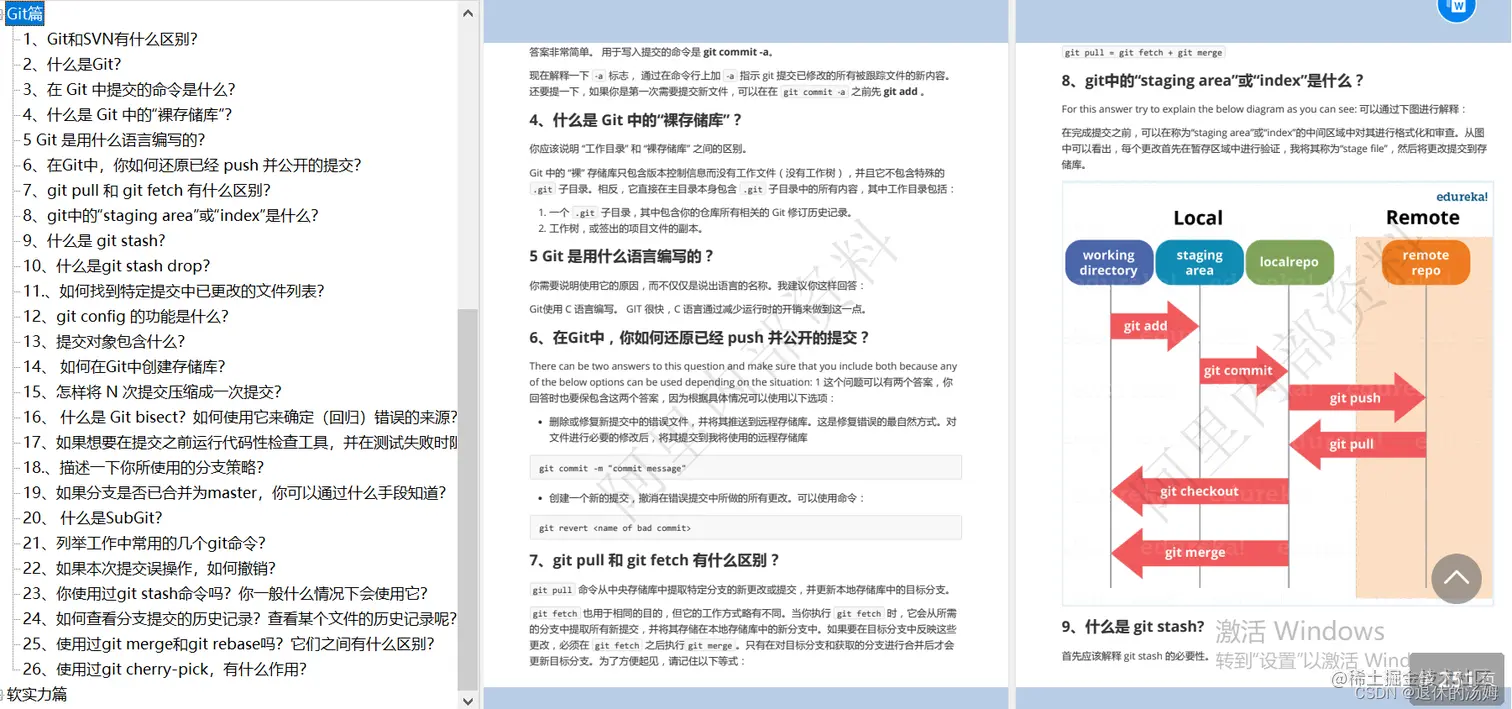The width and height of the screenshot is (1512, 709).
Task: Open outline item 20、什么是SubGit?
Action: 93,518
